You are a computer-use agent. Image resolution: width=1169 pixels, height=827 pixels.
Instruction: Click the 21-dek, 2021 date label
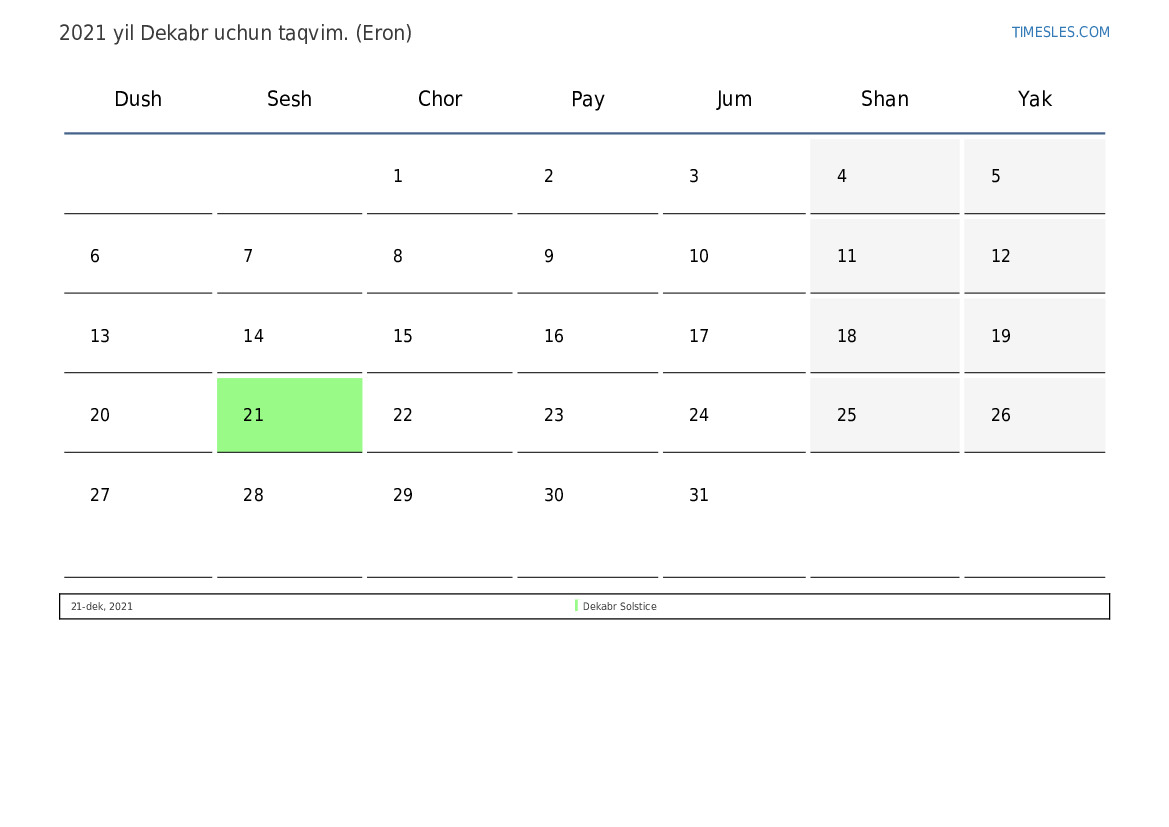pyautogui.click(x=102, y=607)
